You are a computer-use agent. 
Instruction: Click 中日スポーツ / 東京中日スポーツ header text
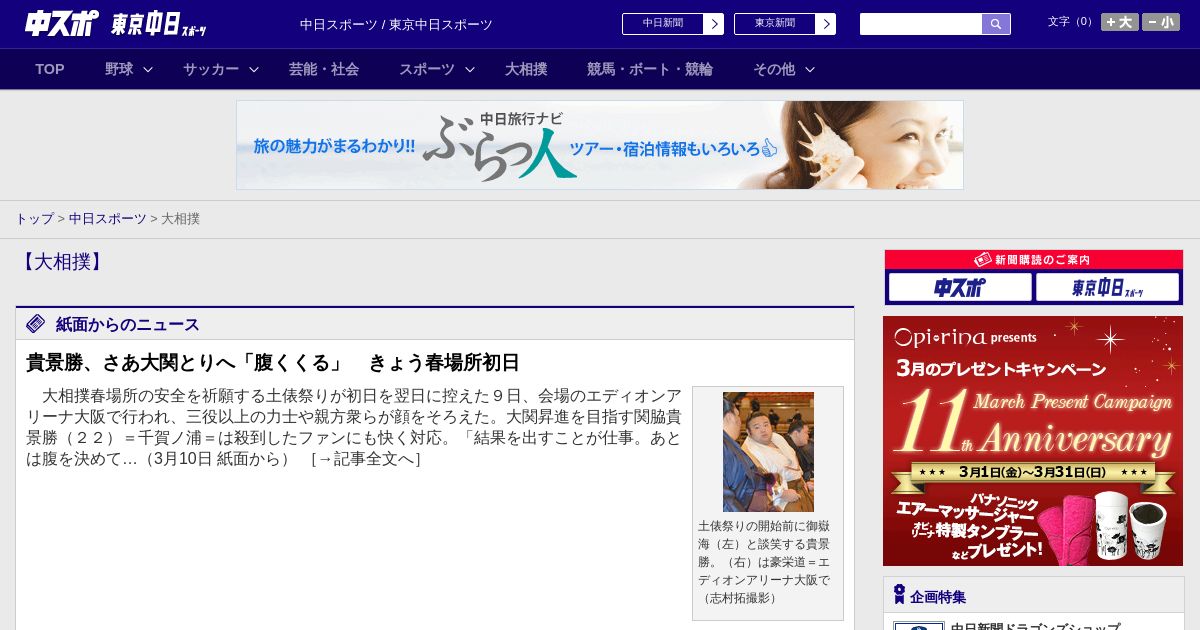click(396, 24)
